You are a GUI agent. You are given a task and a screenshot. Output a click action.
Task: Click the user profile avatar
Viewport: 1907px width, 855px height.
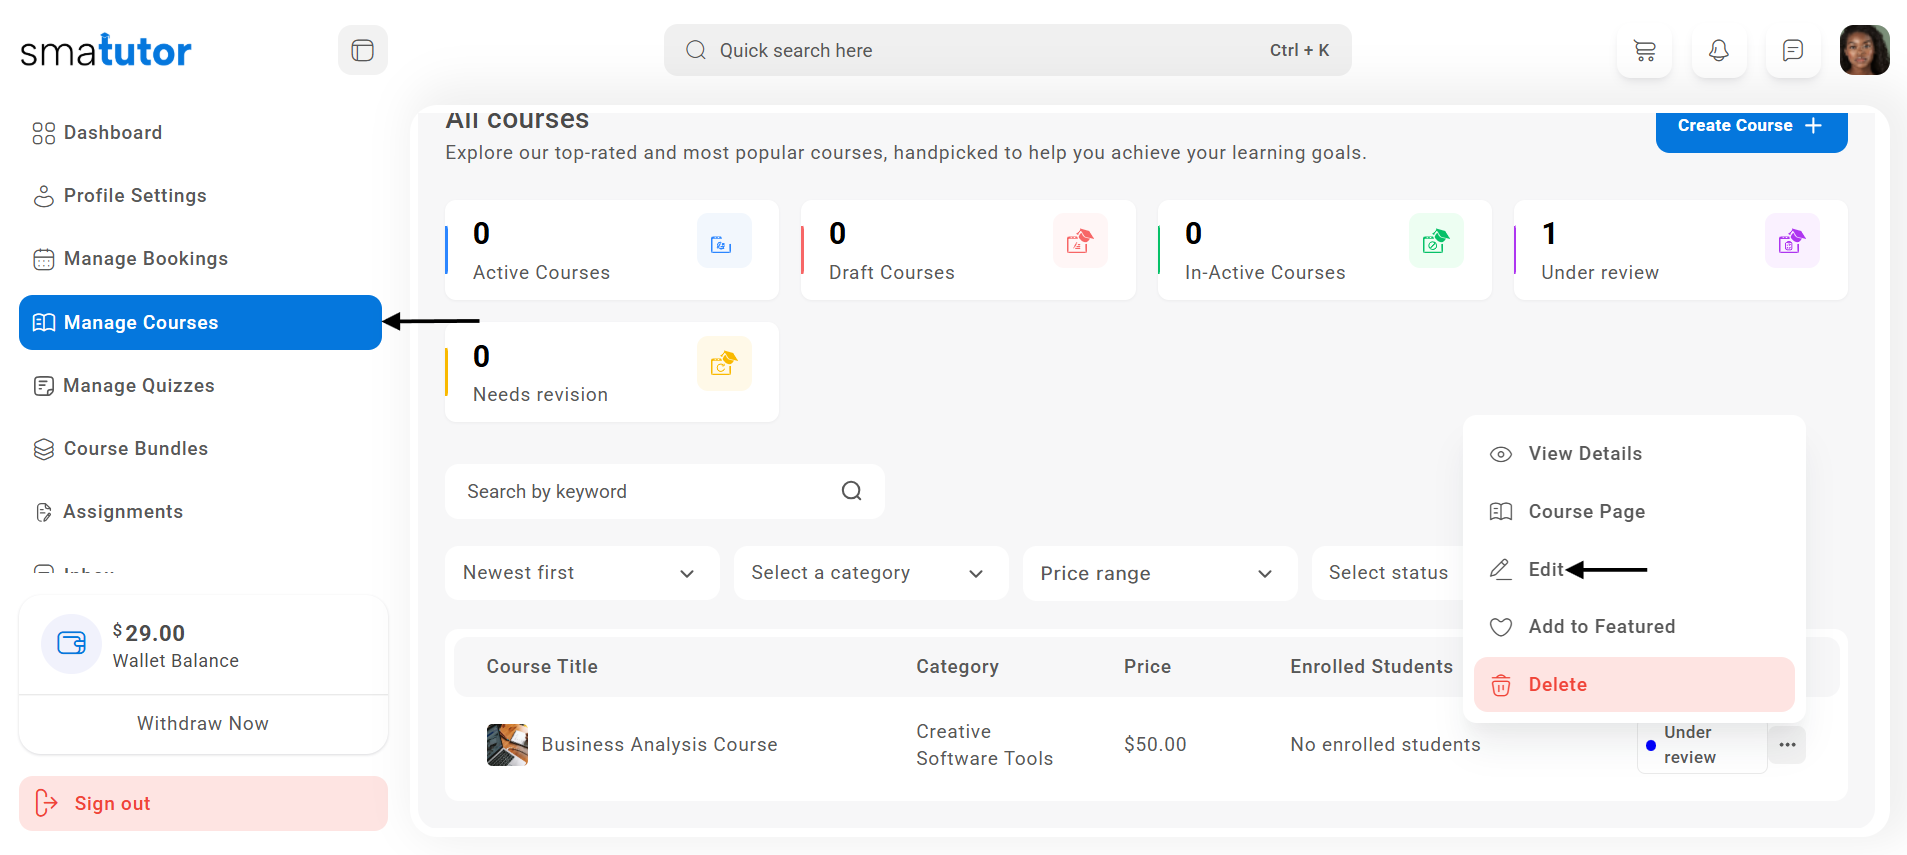point(1864,50)
